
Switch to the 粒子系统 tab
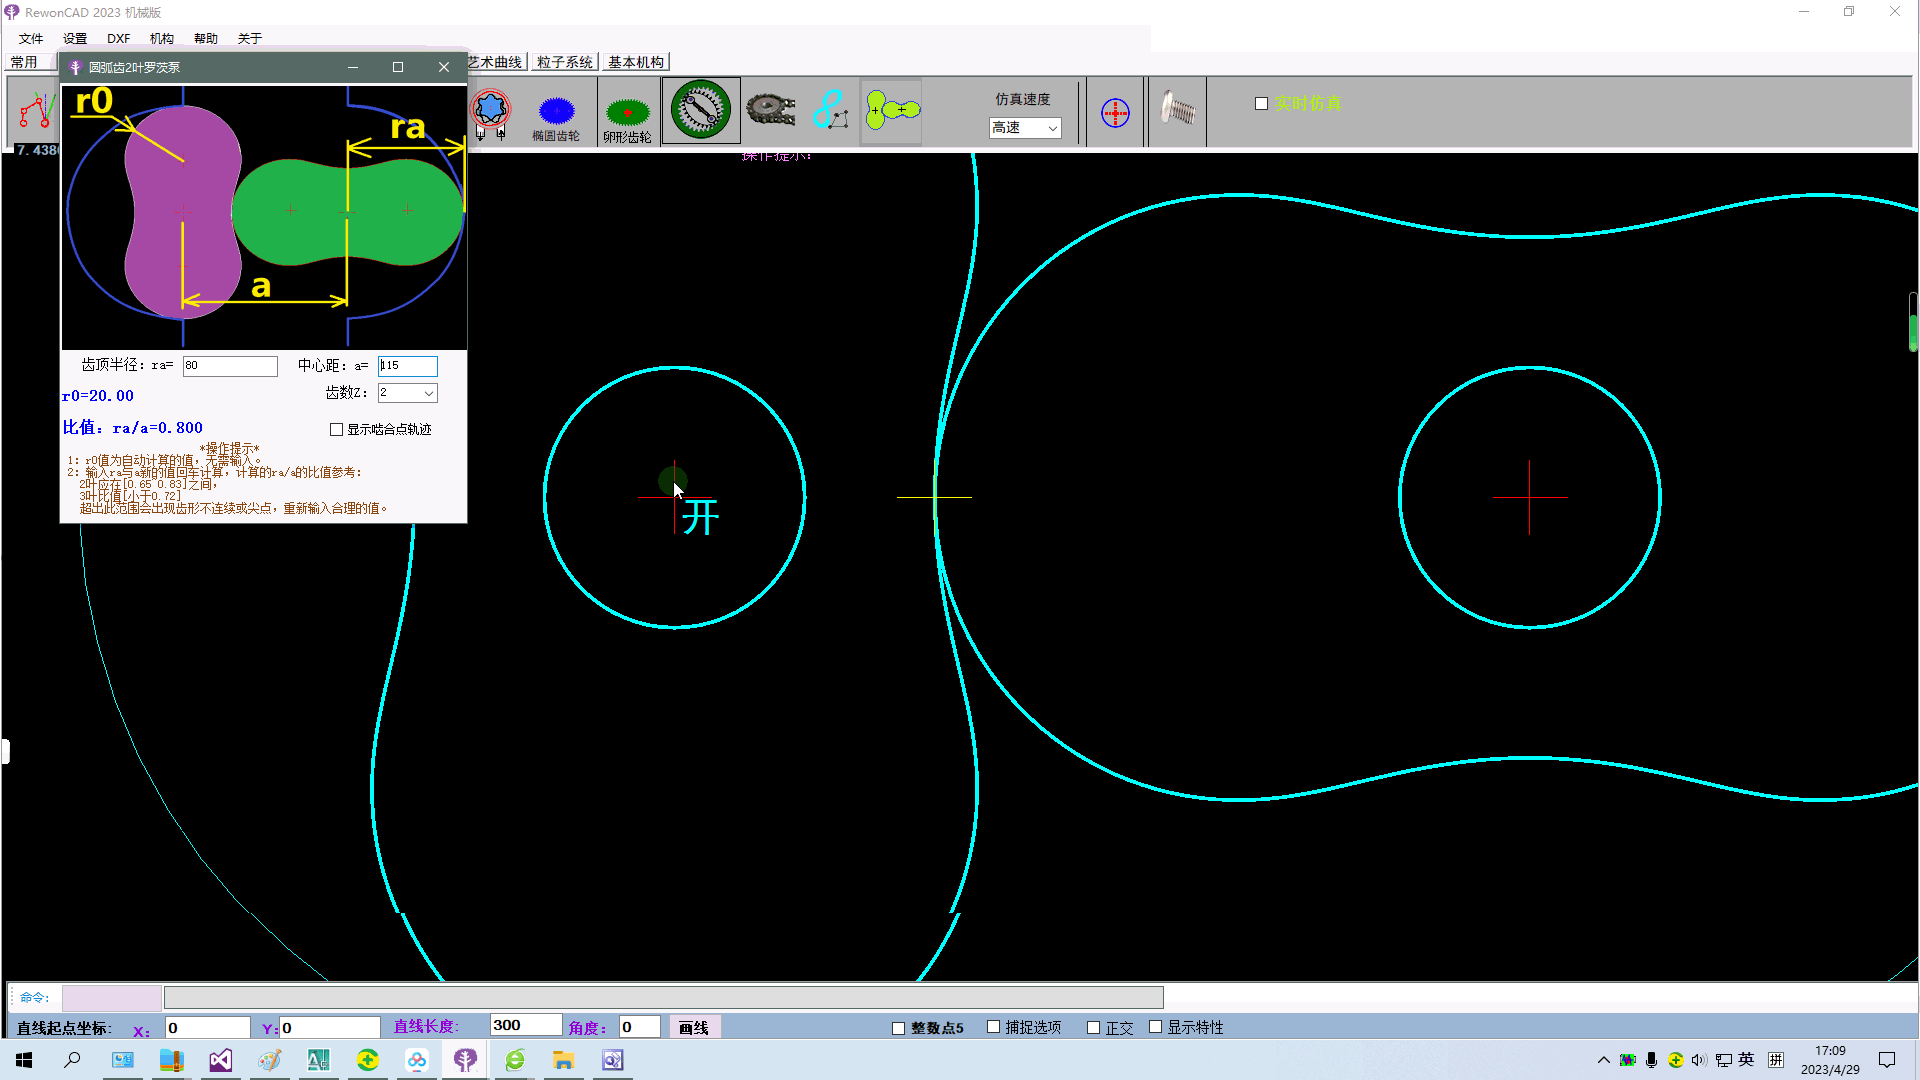564,62
